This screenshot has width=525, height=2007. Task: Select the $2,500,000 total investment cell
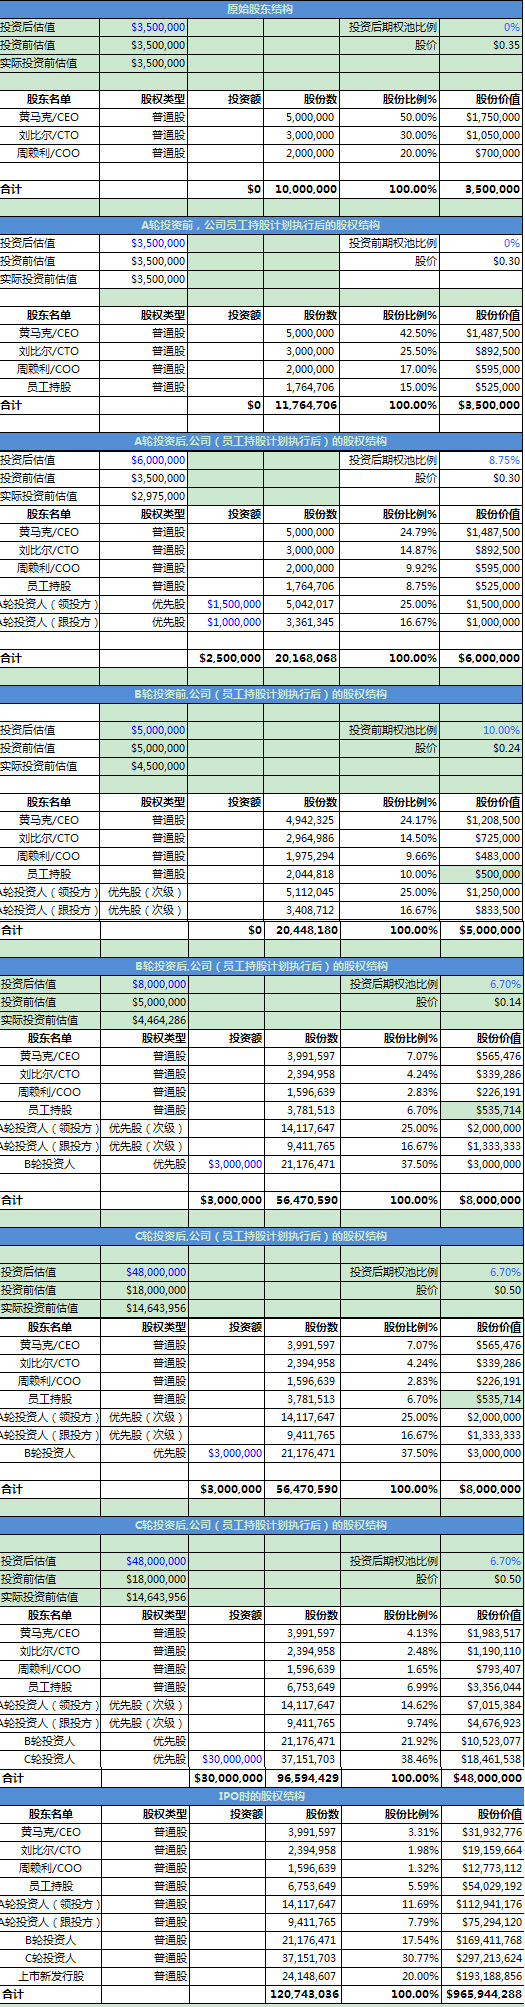pyautogui.click(x=227, y=658)
